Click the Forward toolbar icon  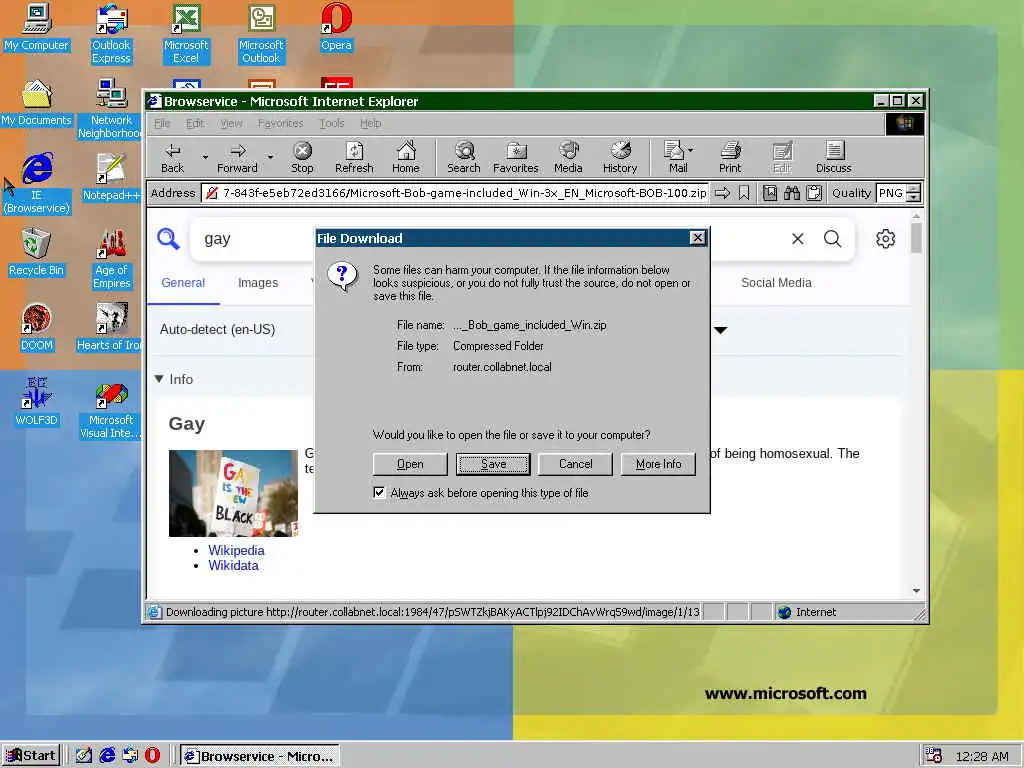237,157
